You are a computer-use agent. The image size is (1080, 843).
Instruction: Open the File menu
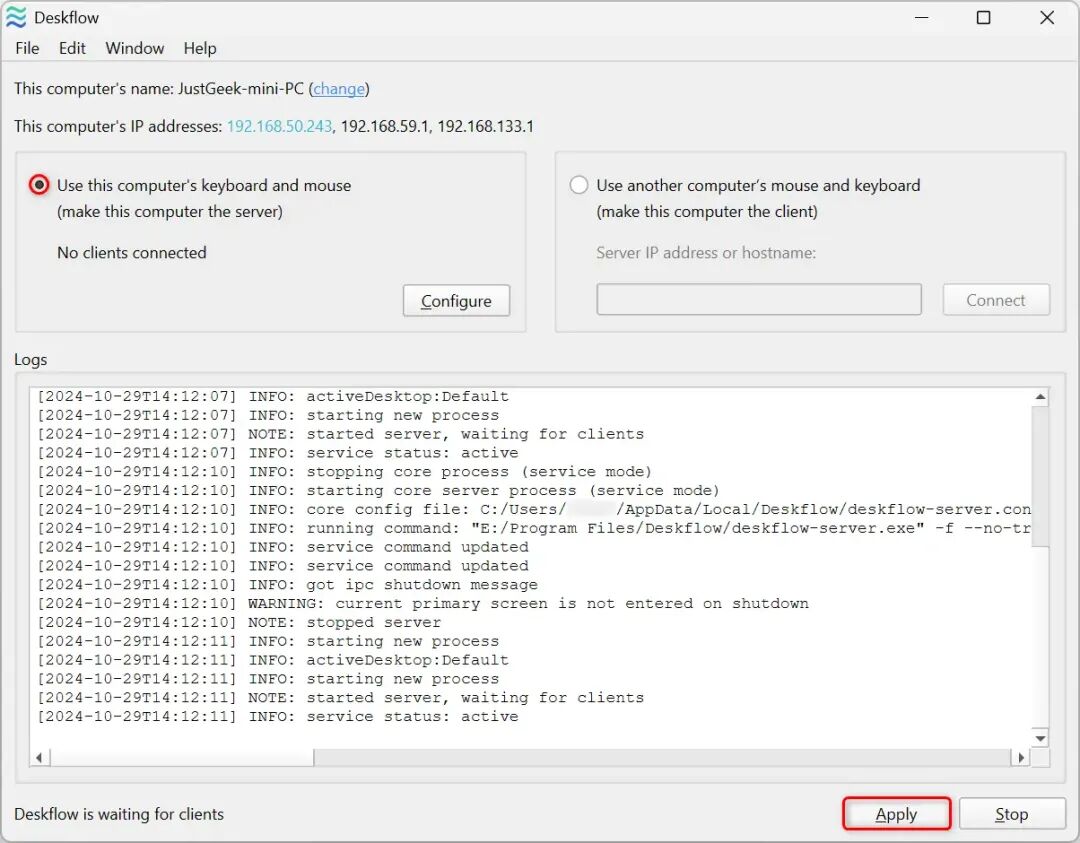27,48
